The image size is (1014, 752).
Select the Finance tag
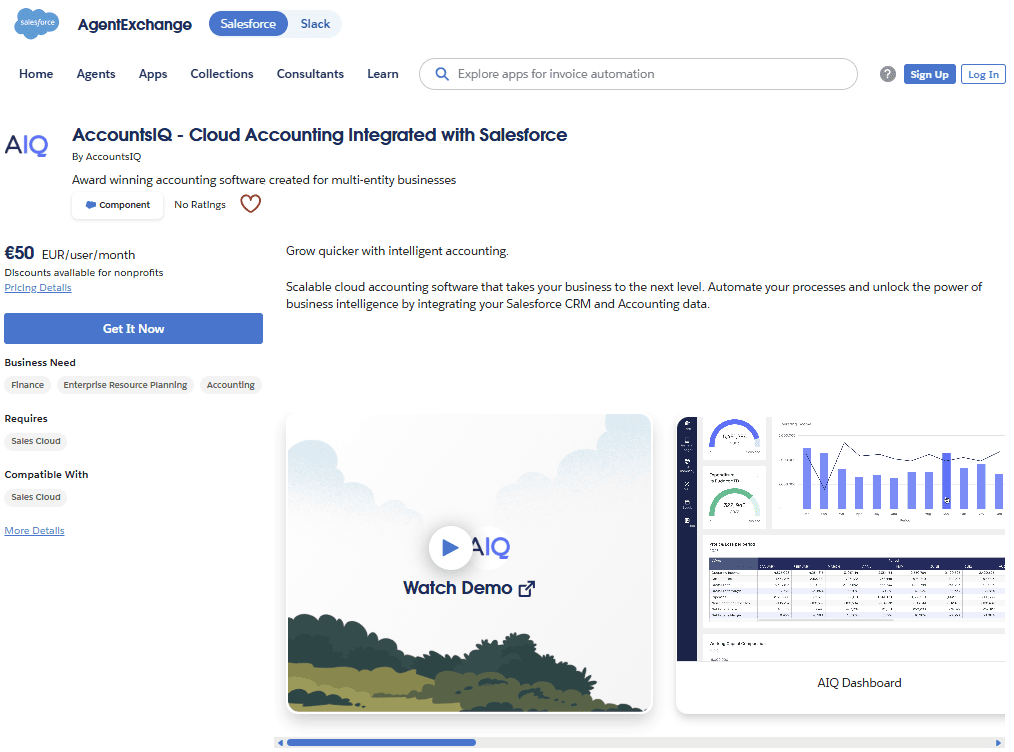click(28, 385)
